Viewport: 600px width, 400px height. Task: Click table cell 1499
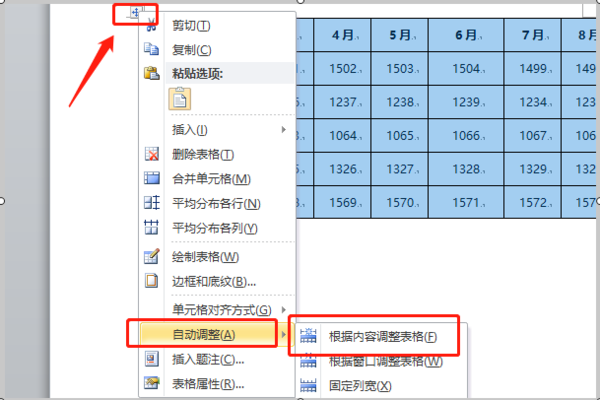pos(533,69)
